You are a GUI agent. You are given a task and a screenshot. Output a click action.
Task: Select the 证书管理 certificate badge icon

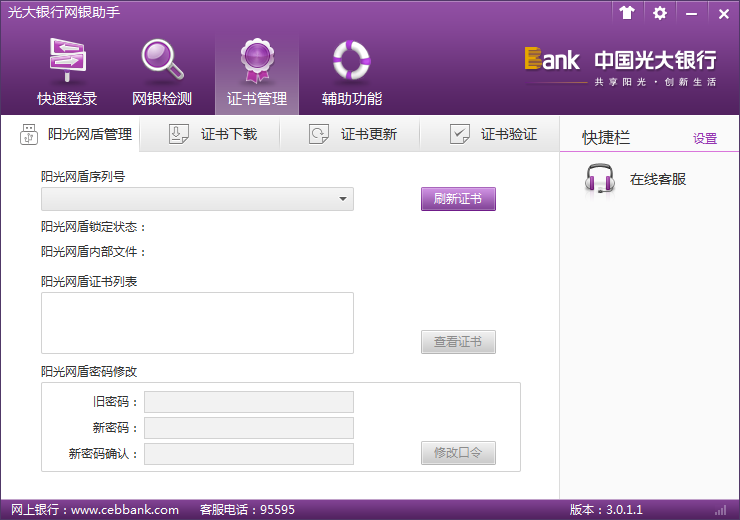[257, 61]
